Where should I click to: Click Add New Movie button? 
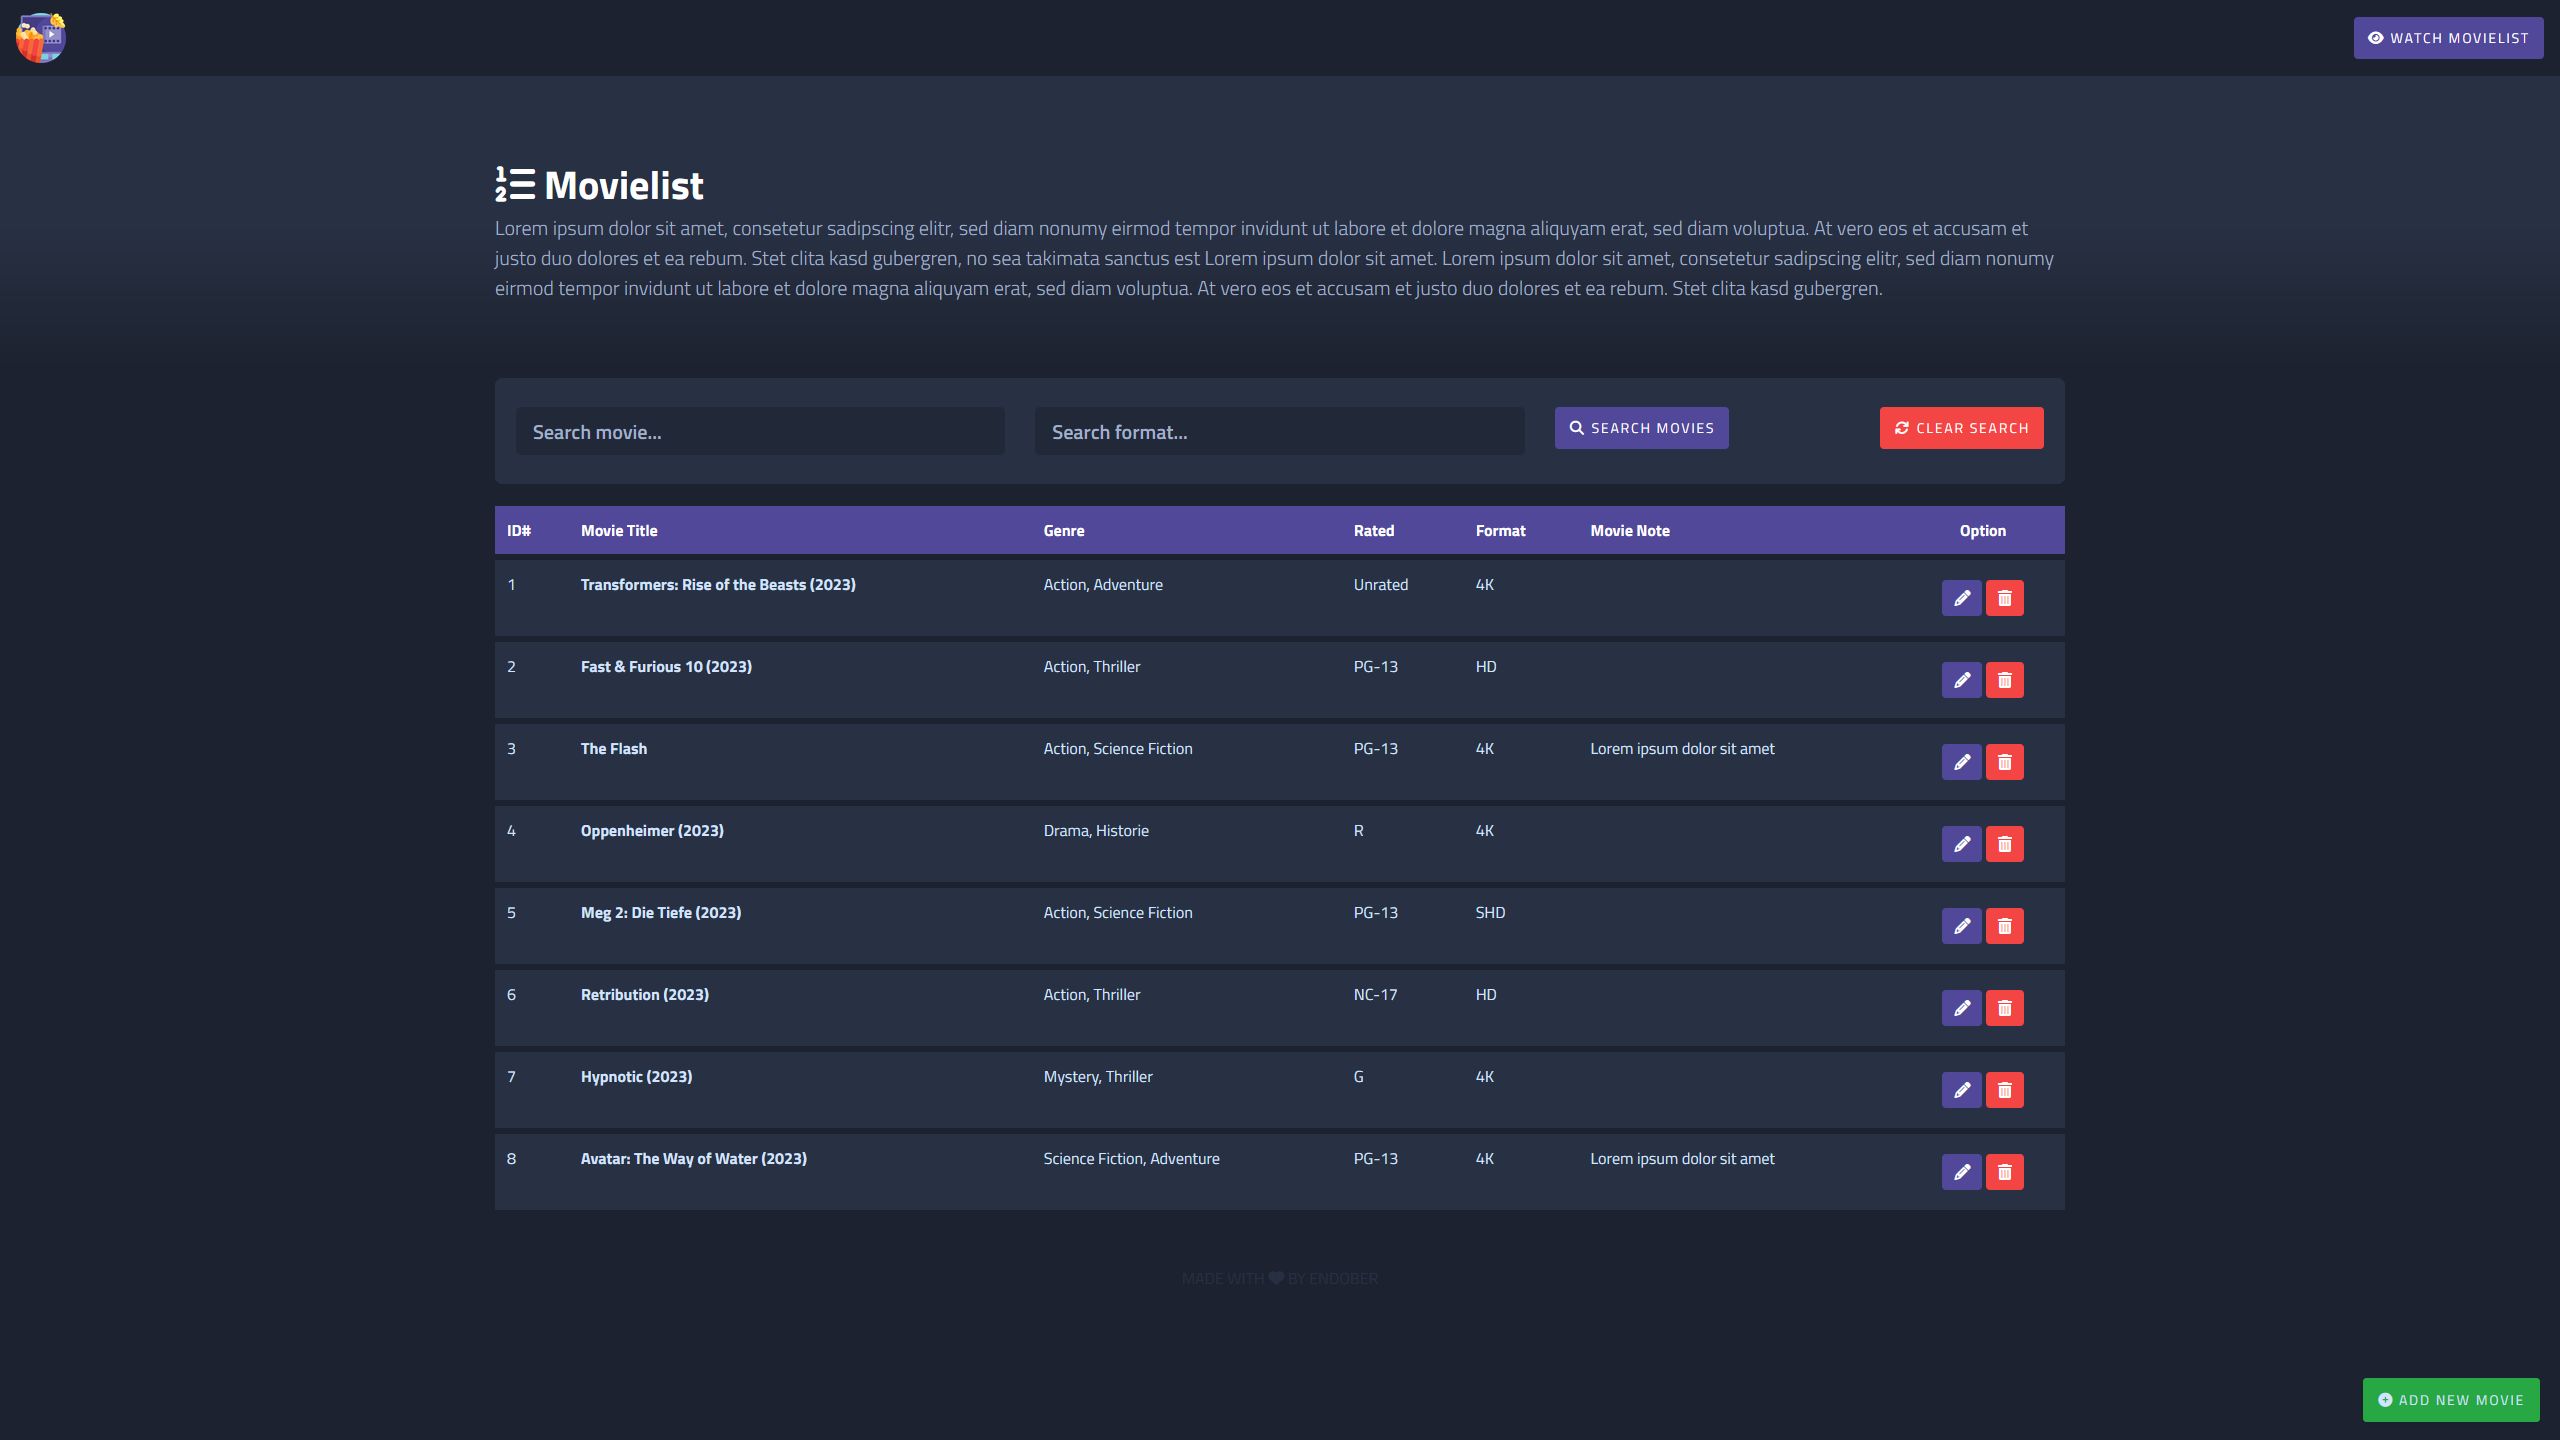pyautogui.click(x=2450, y=1400)
